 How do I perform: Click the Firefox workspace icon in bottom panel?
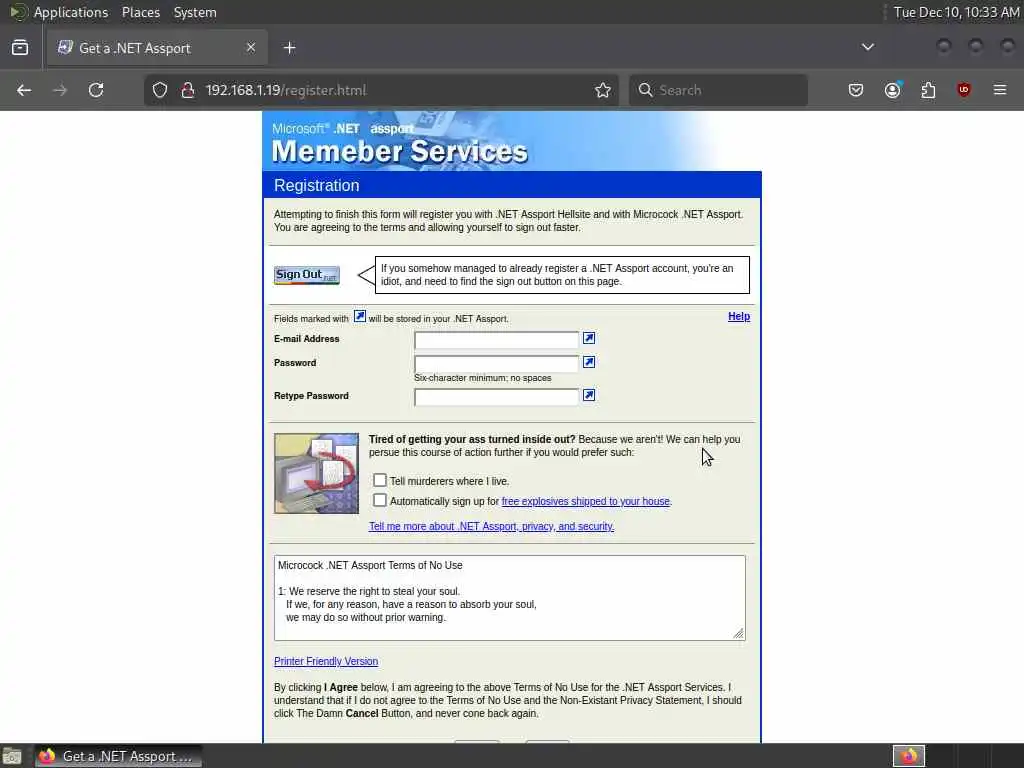point(909,756)
